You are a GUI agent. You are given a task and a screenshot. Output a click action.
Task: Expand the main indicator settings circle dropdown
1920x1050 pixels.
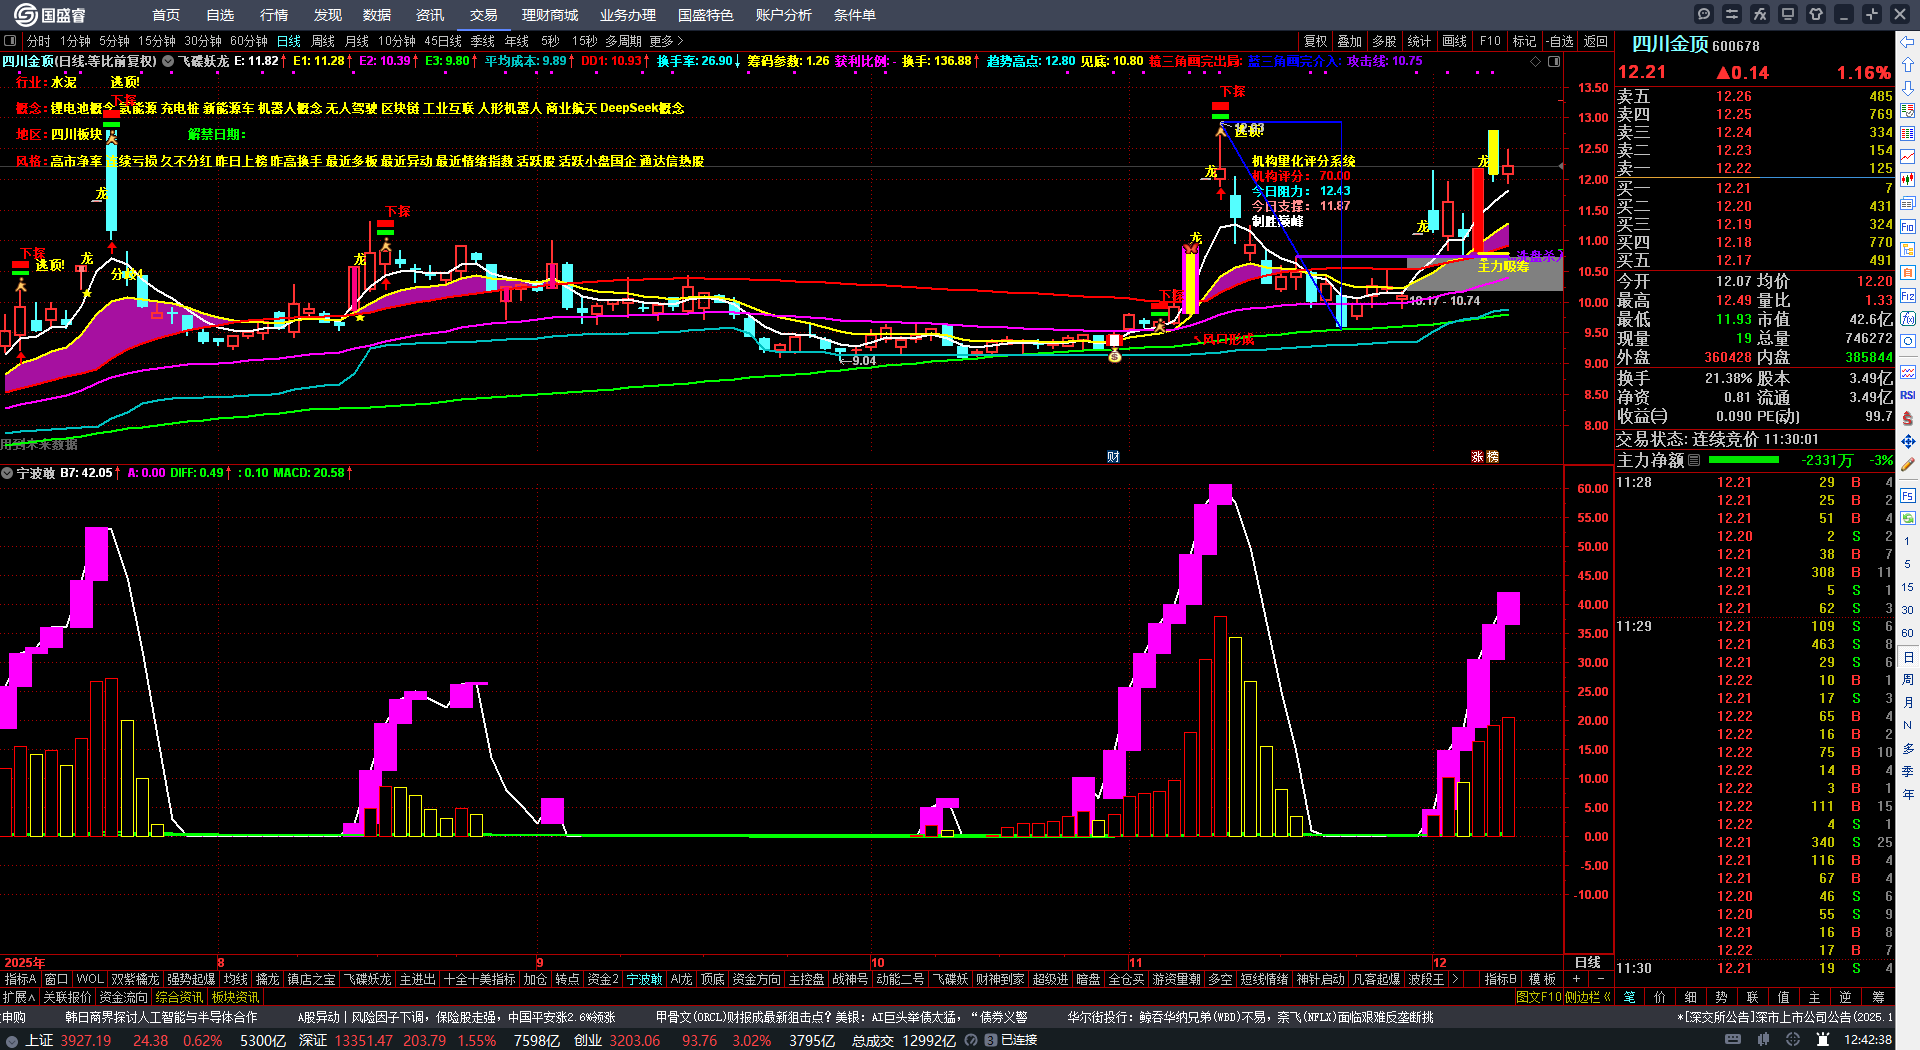pos(168,61)
